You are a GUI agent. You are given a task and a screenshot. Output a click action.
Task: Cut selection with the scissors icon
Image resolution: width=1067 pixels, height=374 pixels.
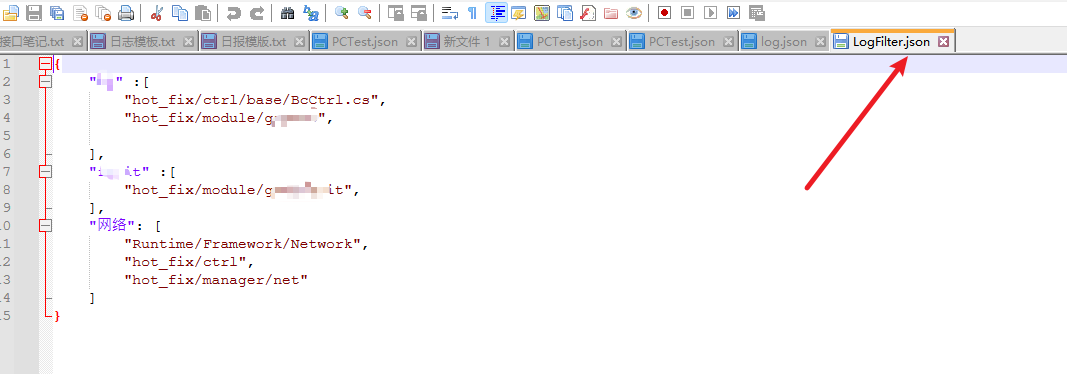(x=157, y=12)
